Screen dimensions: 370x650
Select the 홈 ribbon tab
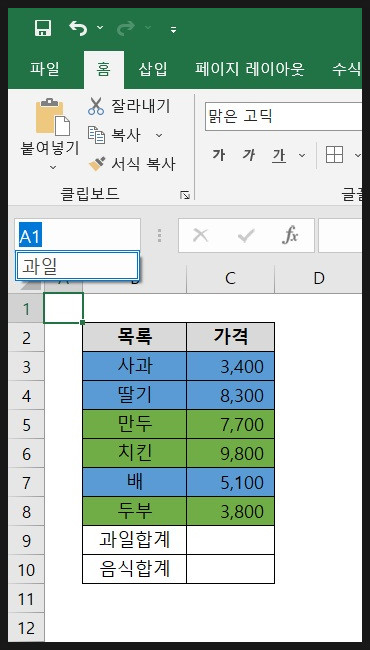coord(104,69)
